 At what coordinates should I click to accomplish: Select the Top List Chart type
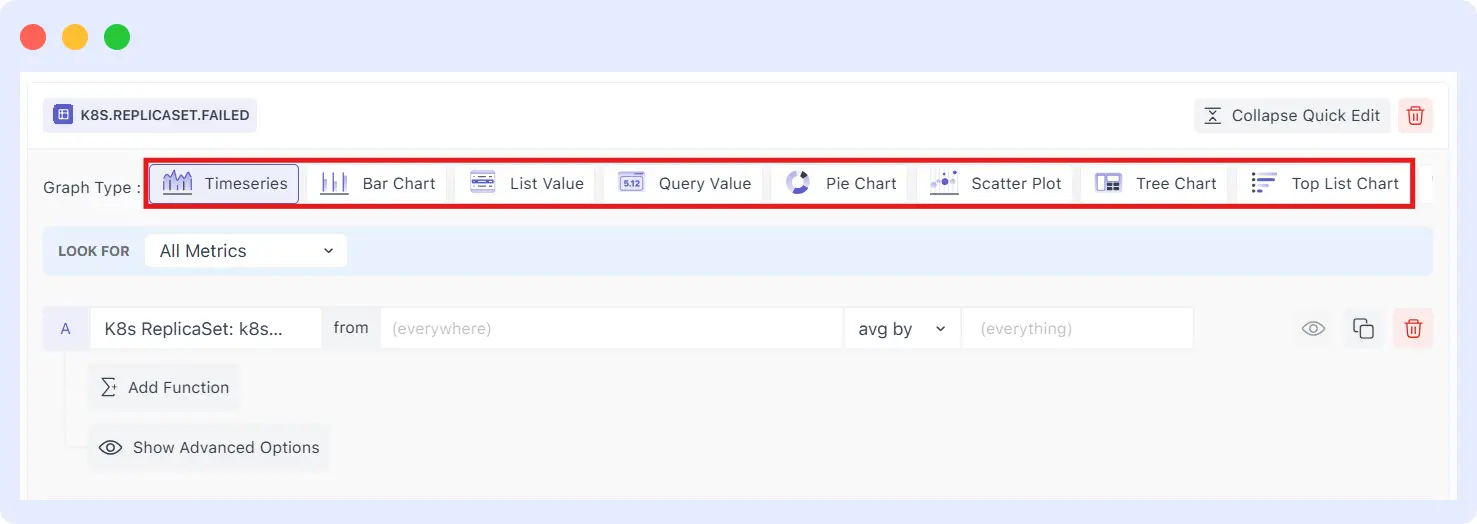pyautogui.click(x=1325, y=184)
